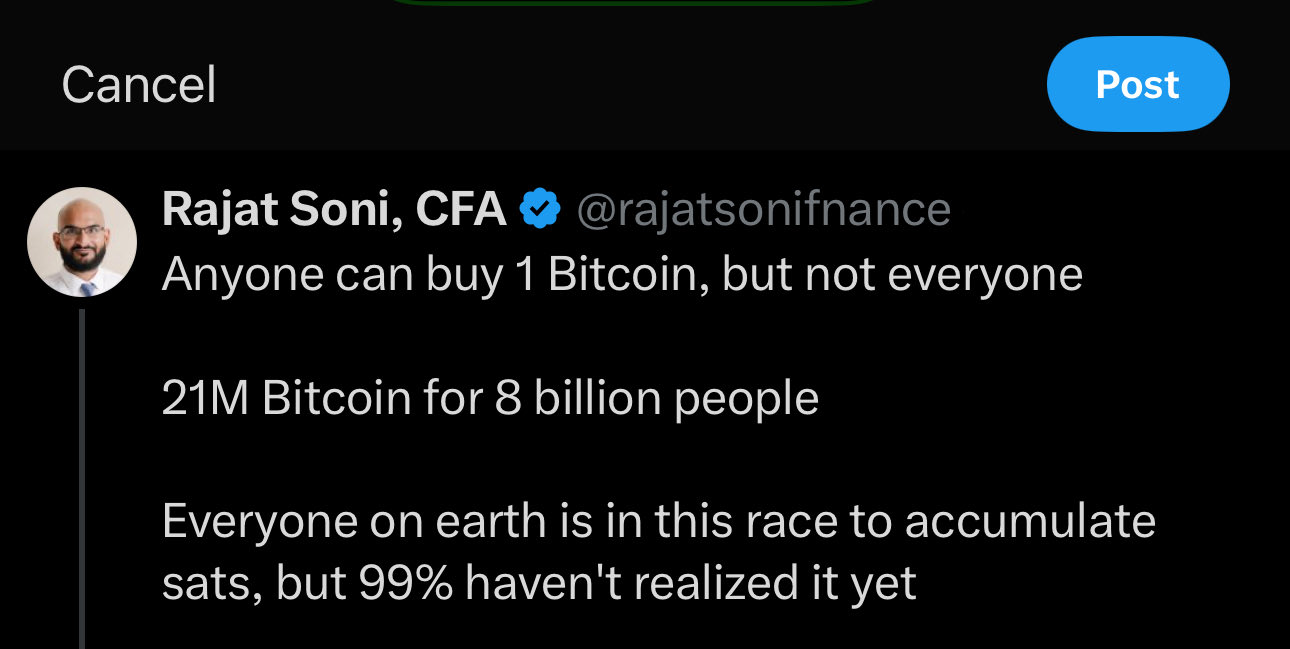Image resolution: width=1290 pixels, height=649 pixels.
Task: Tap the blue Post button
Action: 1137,85
